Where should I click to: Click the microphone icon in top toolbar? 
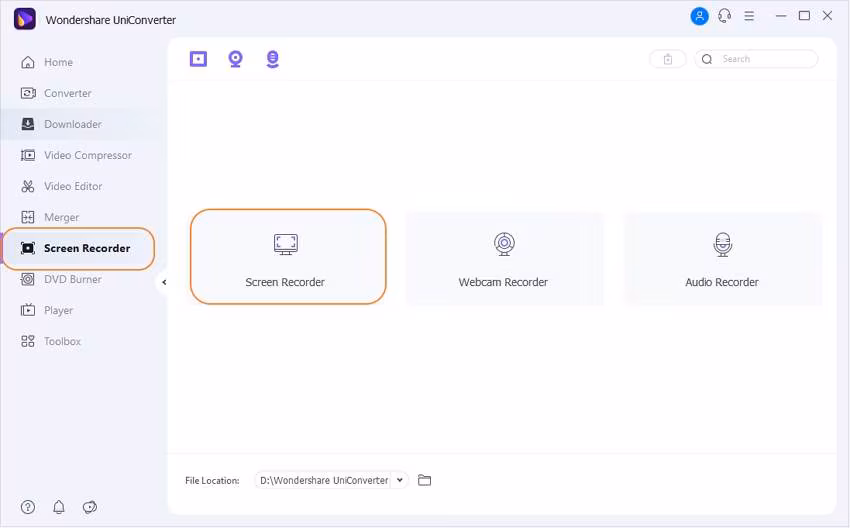coord(273,59)
